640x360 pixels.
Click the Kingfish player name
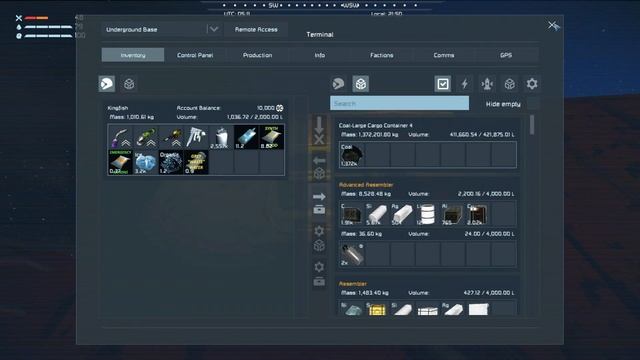click(118, 108)
